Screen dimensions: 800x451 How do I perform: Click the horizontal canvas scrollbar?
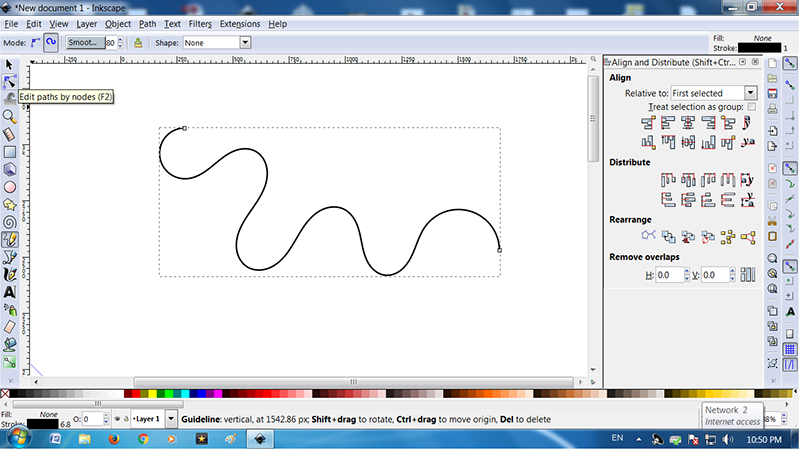pos(354,382)
